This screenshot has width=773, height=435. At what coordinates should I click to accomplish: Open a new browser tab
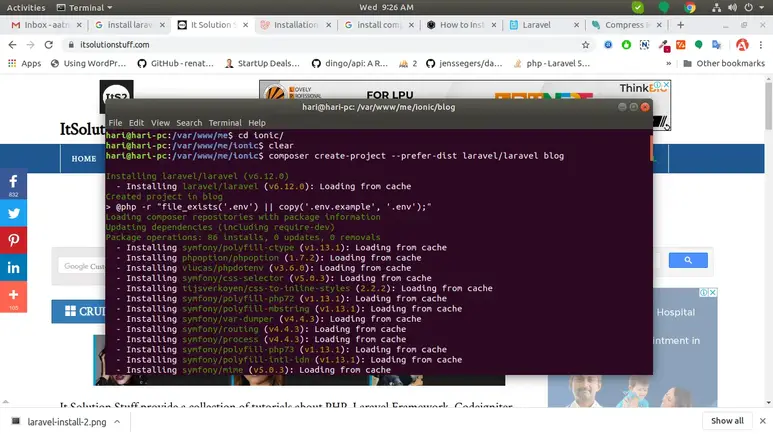coord(680,25)
